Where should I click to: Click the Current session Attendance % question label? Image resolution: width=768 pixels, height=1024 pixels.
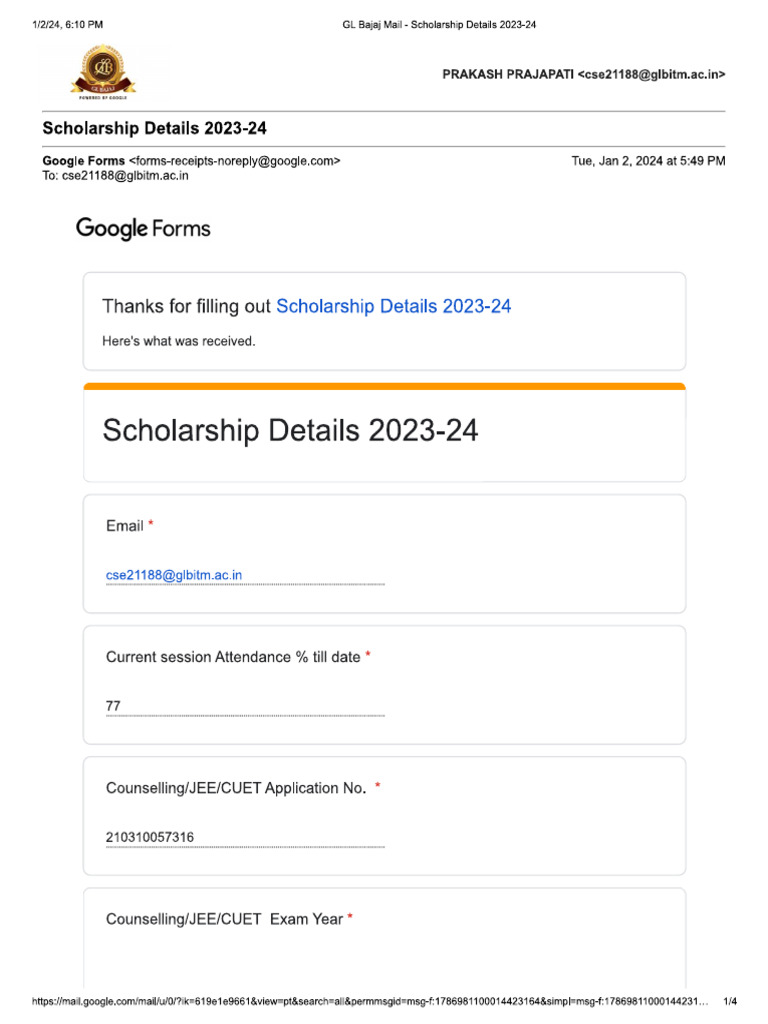[x=233, y=657]
